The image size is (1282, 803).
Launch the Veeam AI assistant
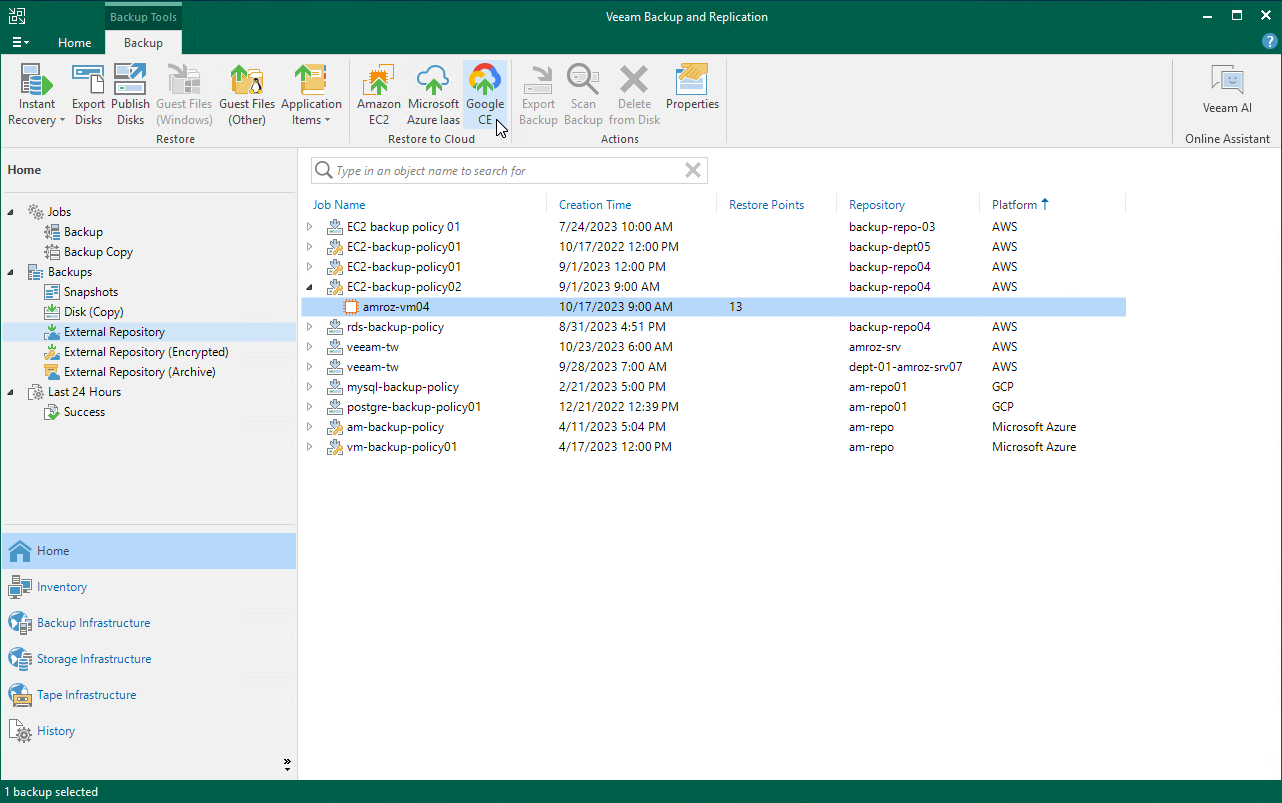1227,90
